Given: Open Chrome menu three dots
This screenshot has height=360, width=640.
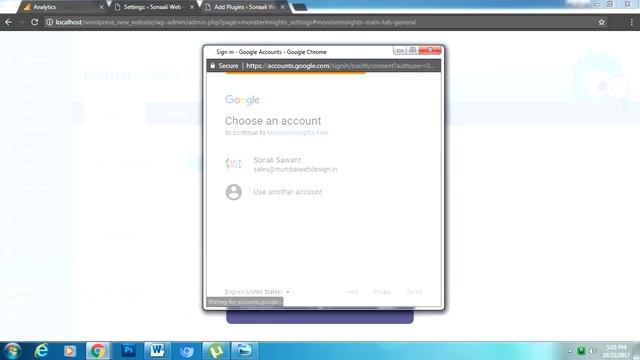Looking at the screenshot, I should click(631, 22).
